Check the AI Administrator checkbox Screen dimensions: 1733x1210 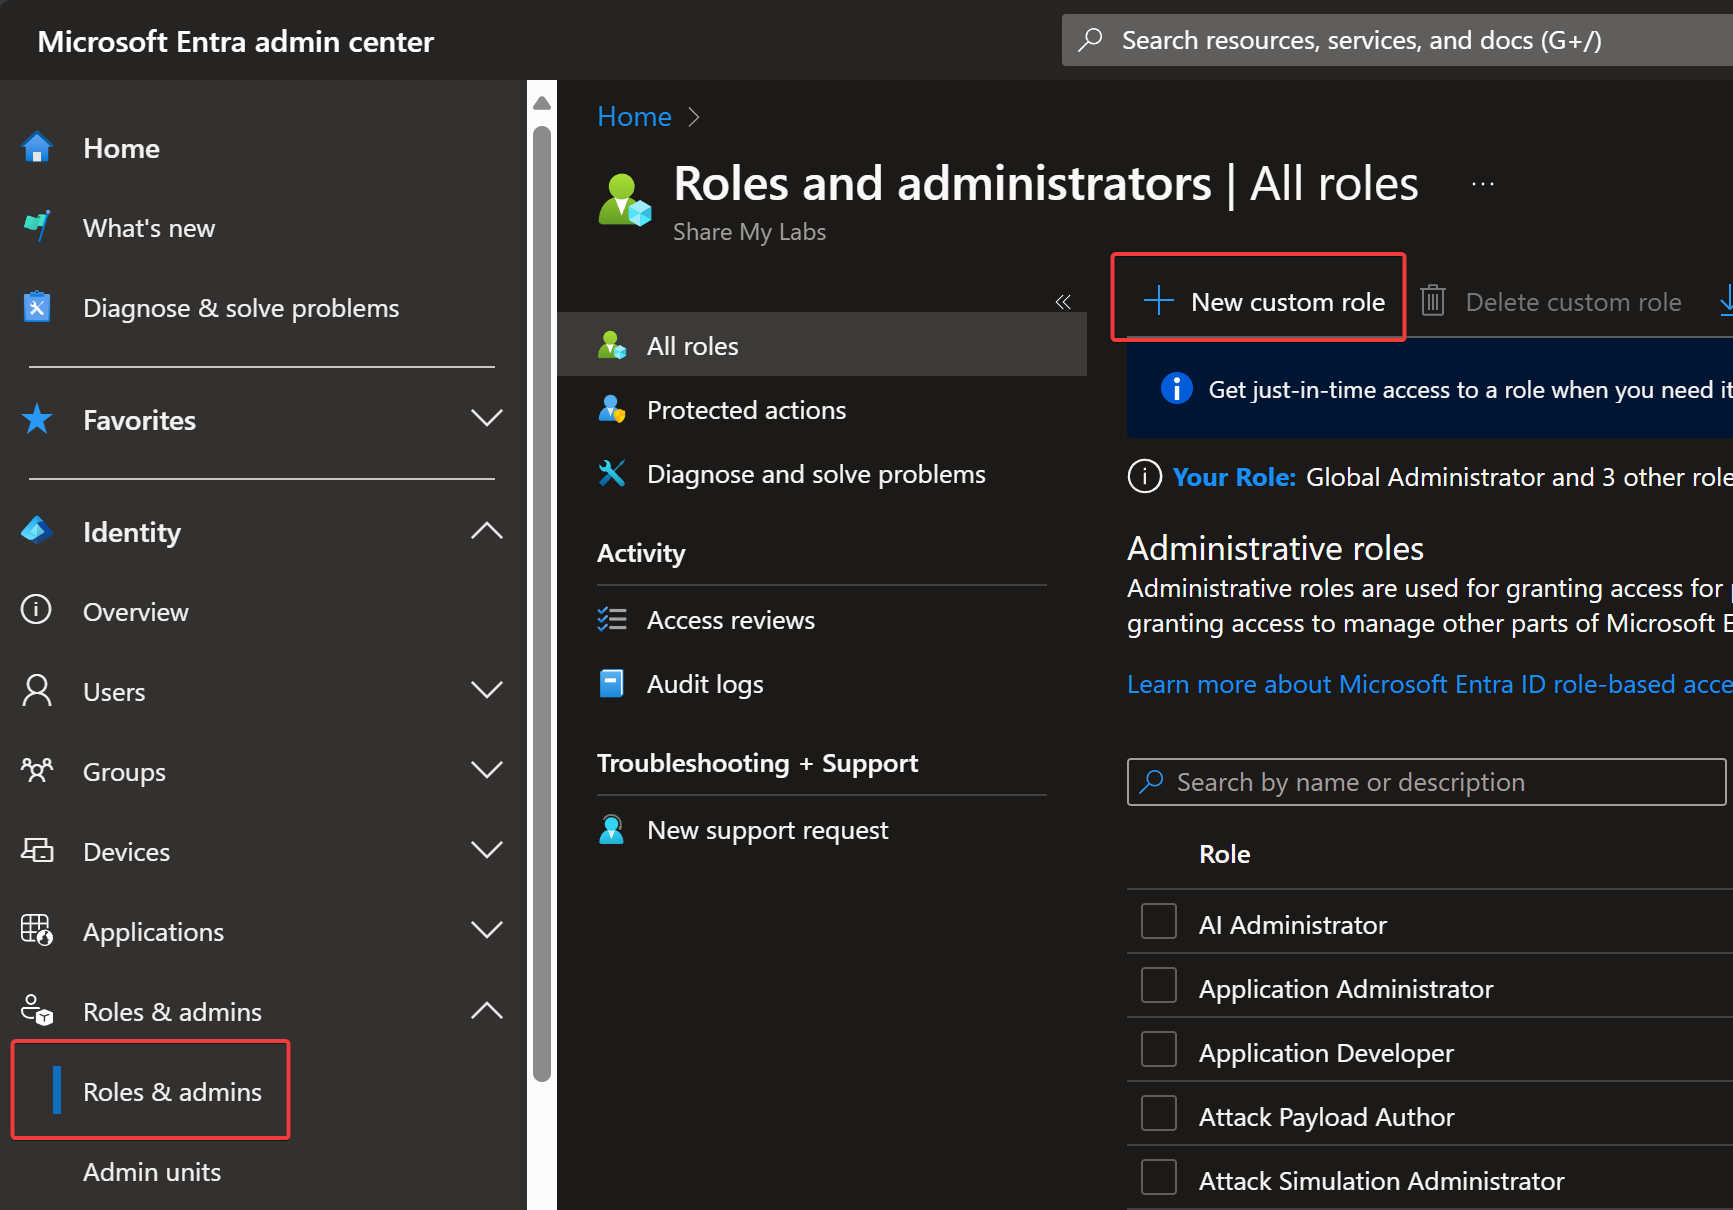tap(1158, 922)
